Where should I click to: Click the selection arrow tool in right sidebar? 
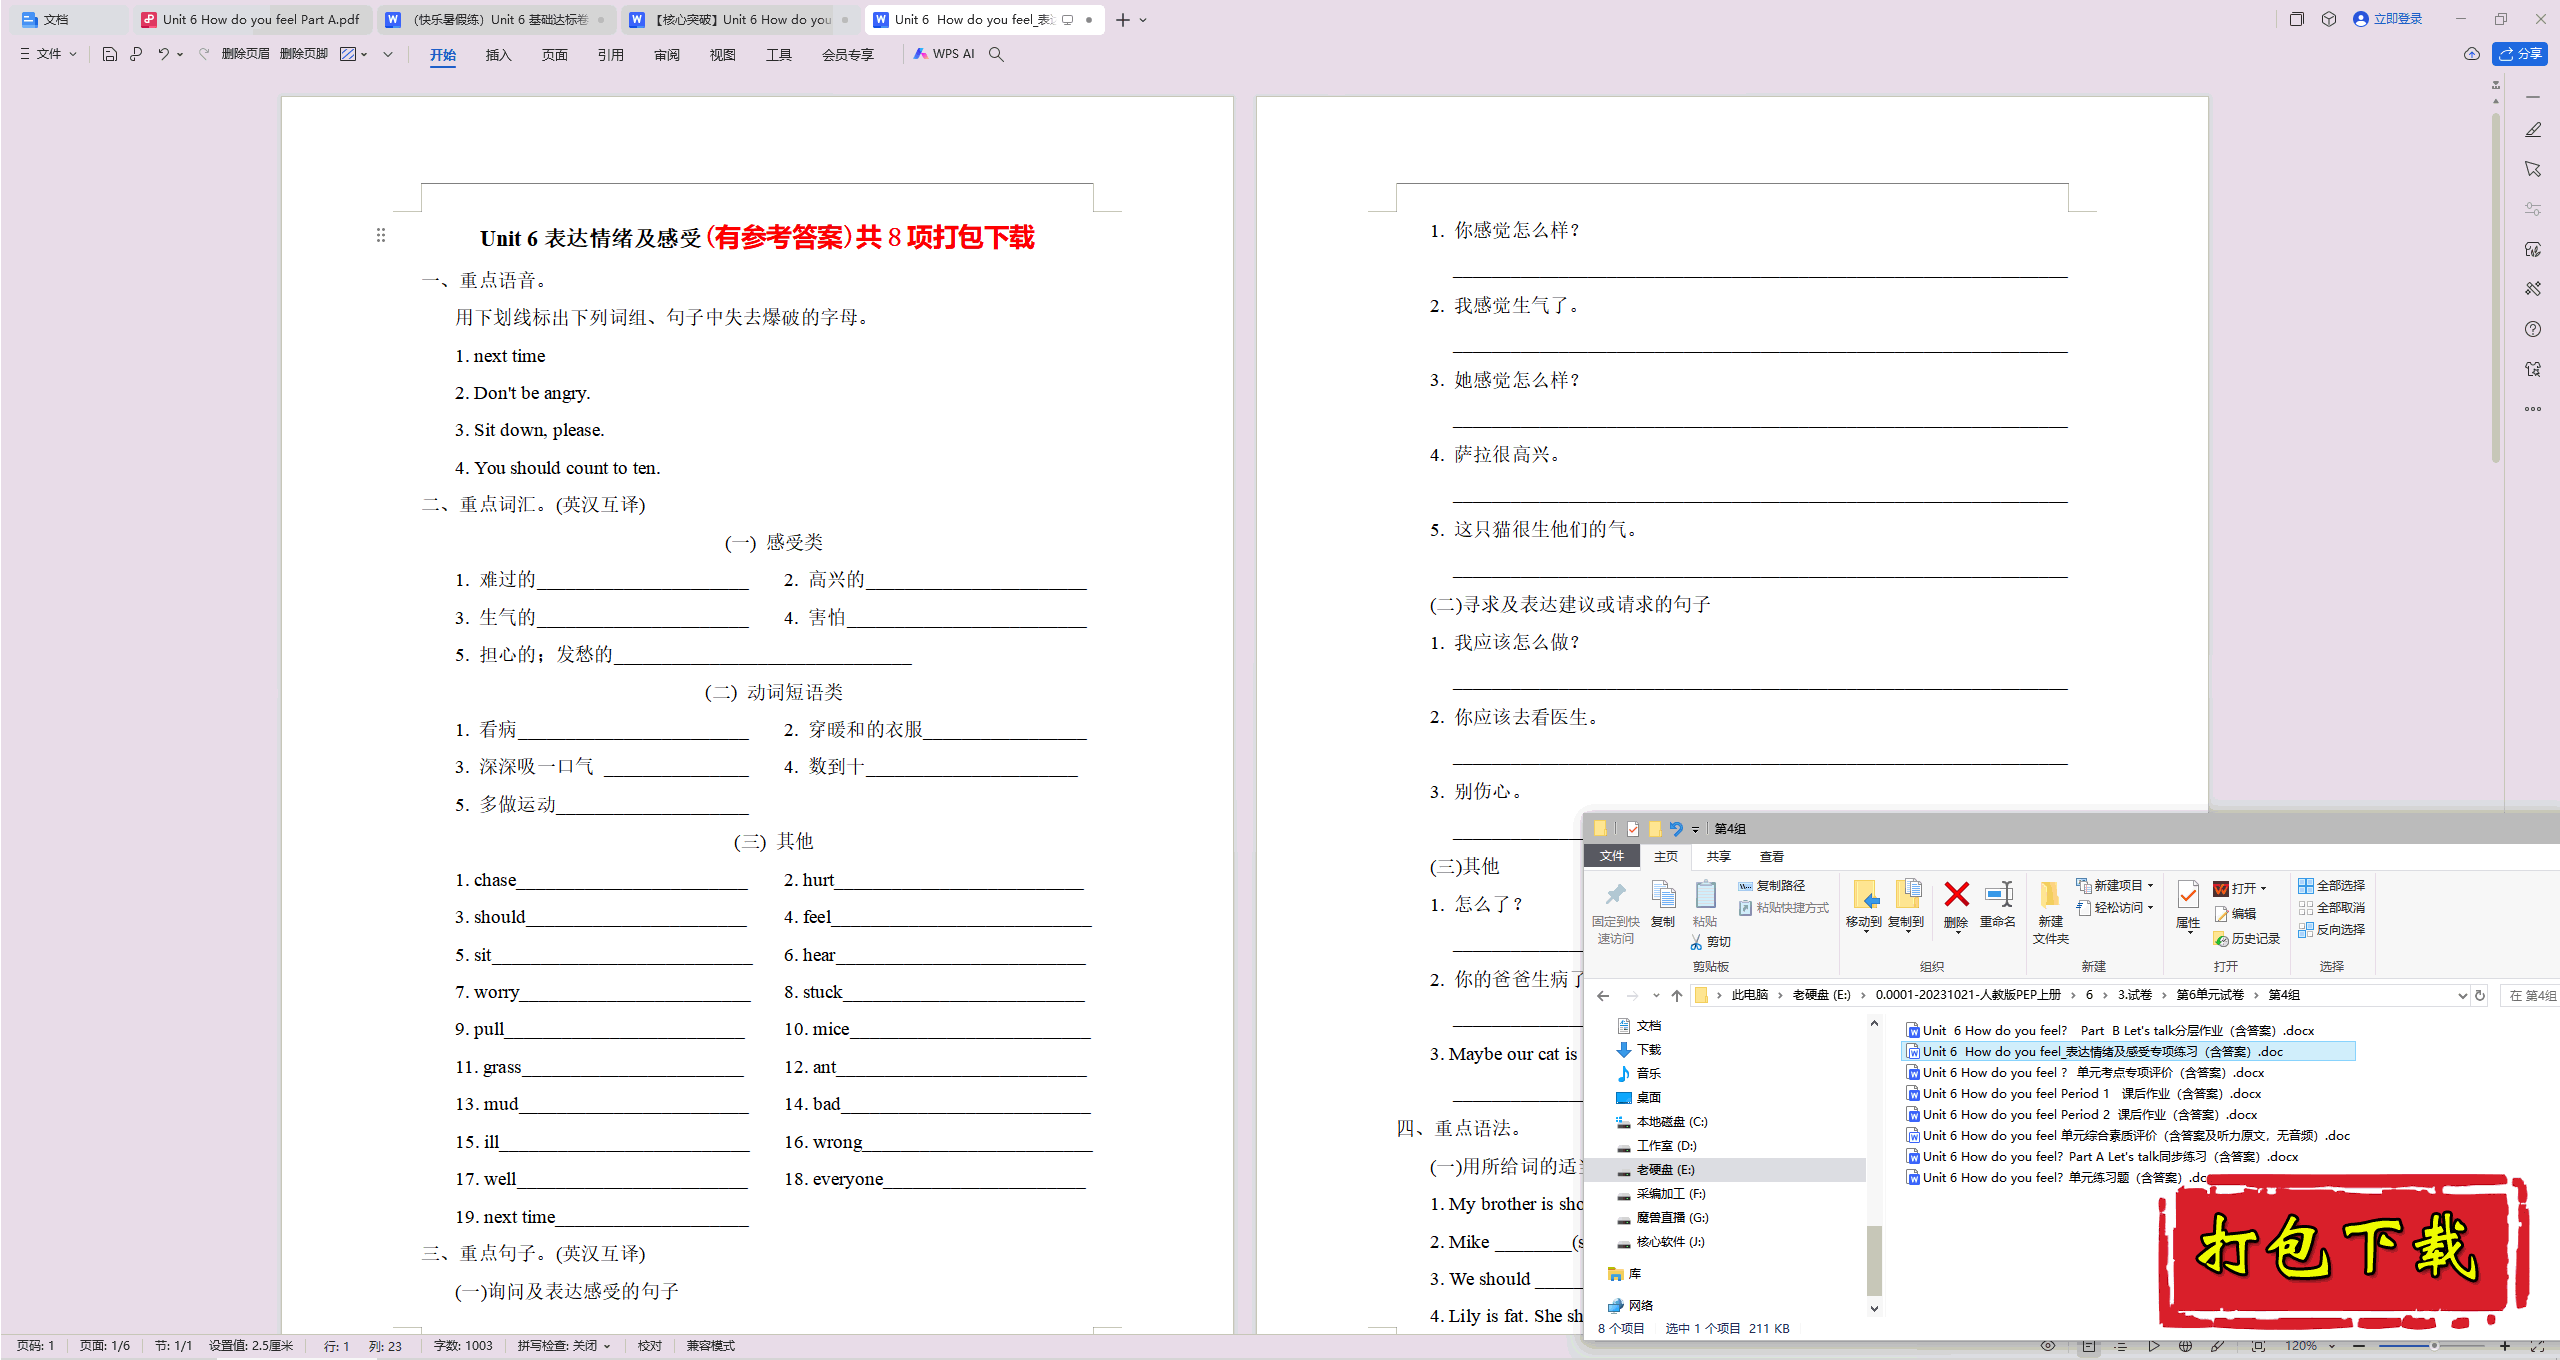pos(2533,169)
